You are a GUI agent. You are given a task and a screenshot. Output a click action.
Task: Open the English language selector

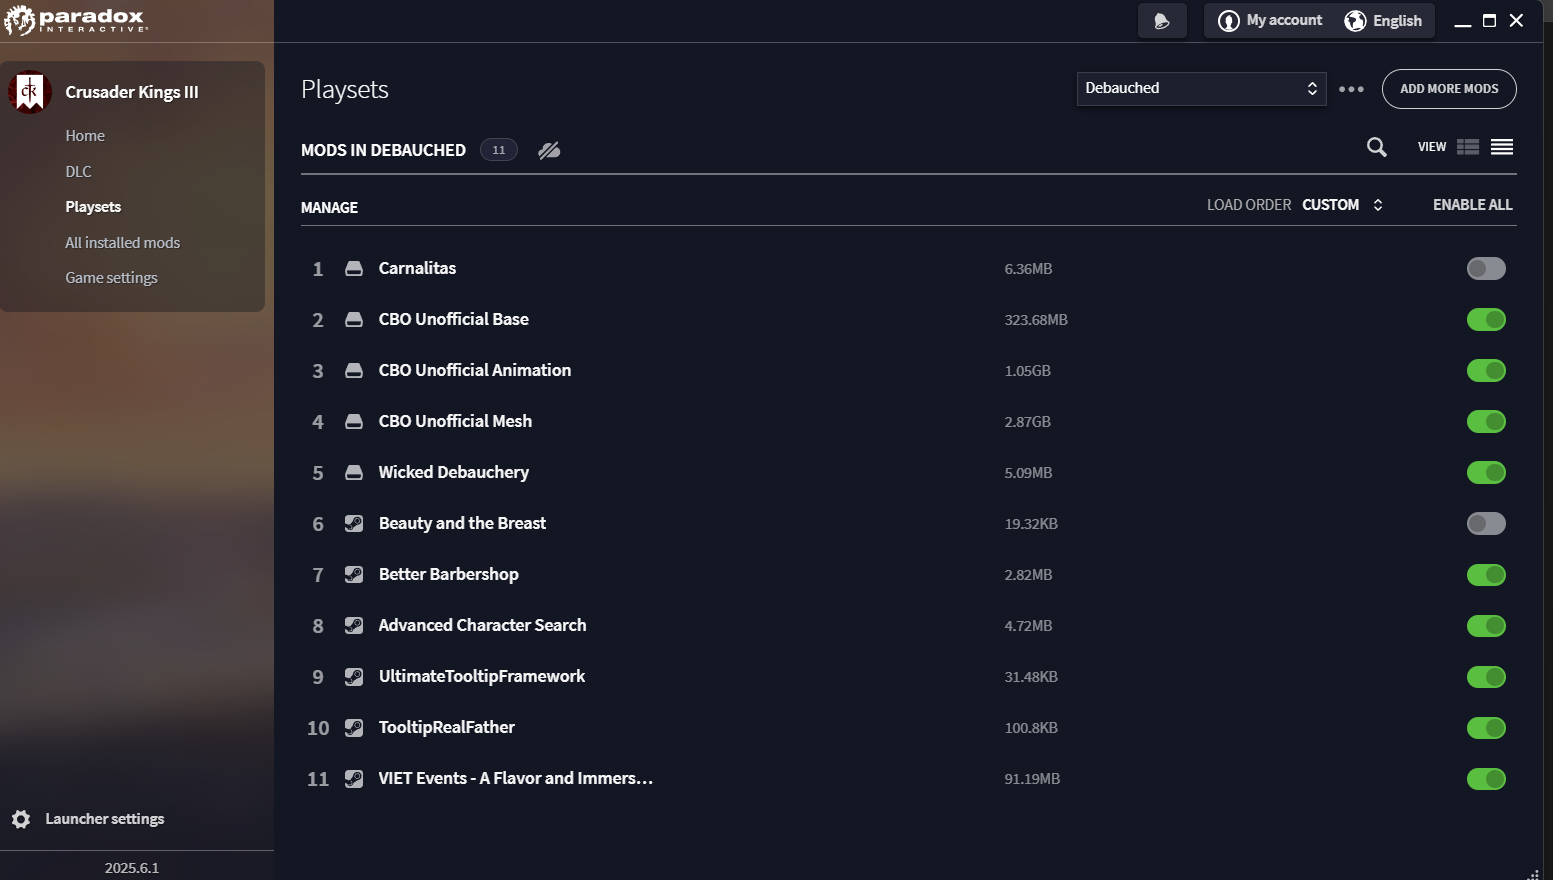pos(1384,21)
